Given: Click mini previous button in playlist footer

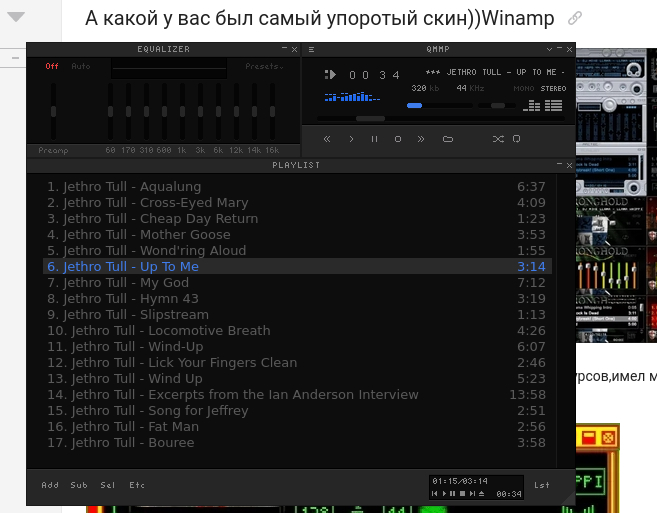Looking at the screenshot, I should [435, 494].
